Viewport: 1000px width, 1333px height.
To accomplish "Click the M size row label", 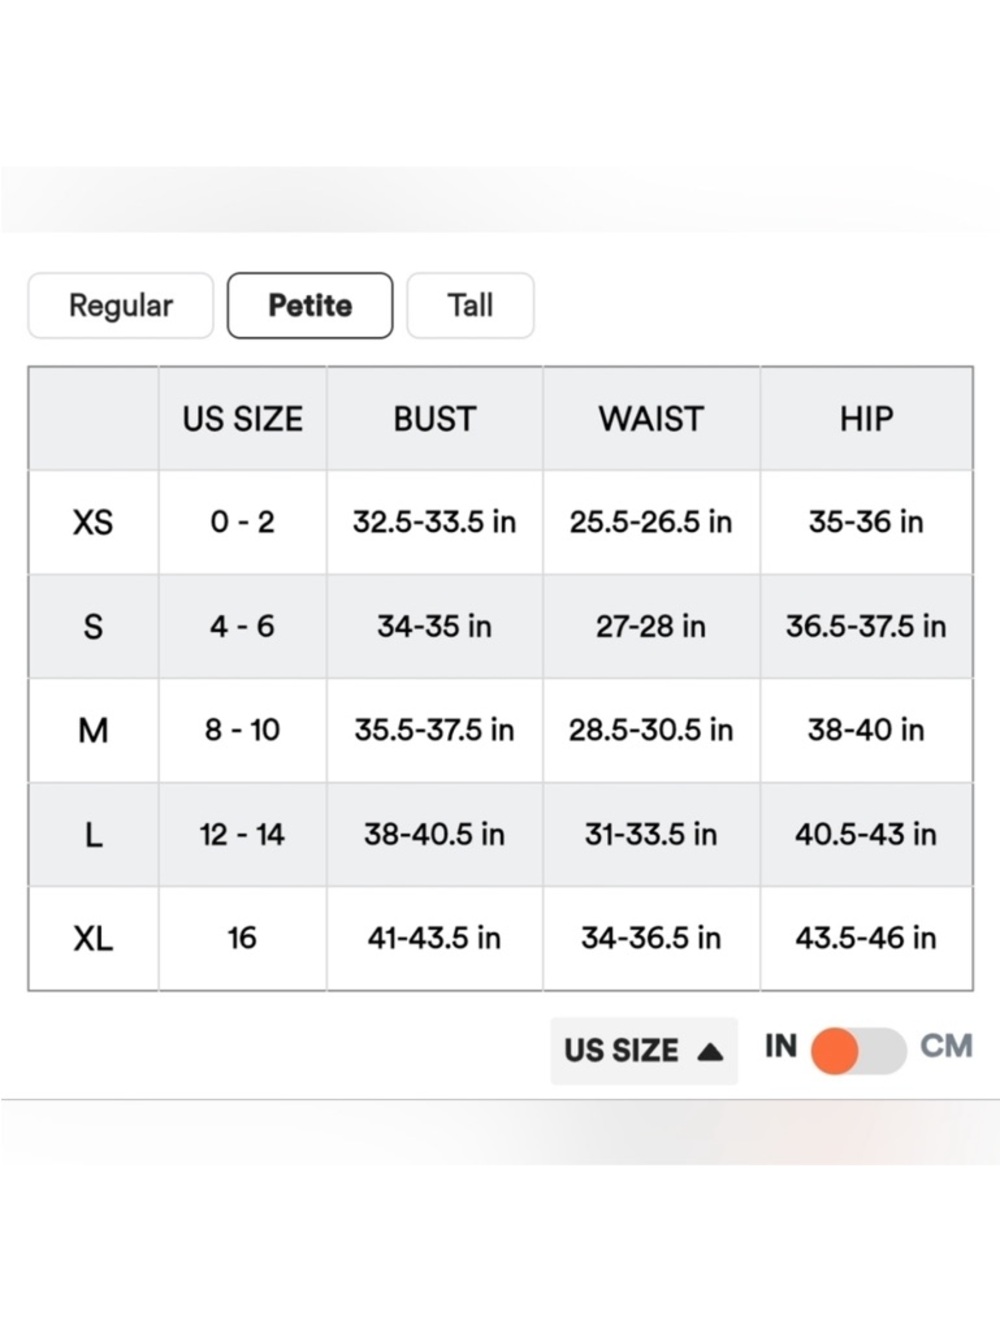I will tap(93, 731).
